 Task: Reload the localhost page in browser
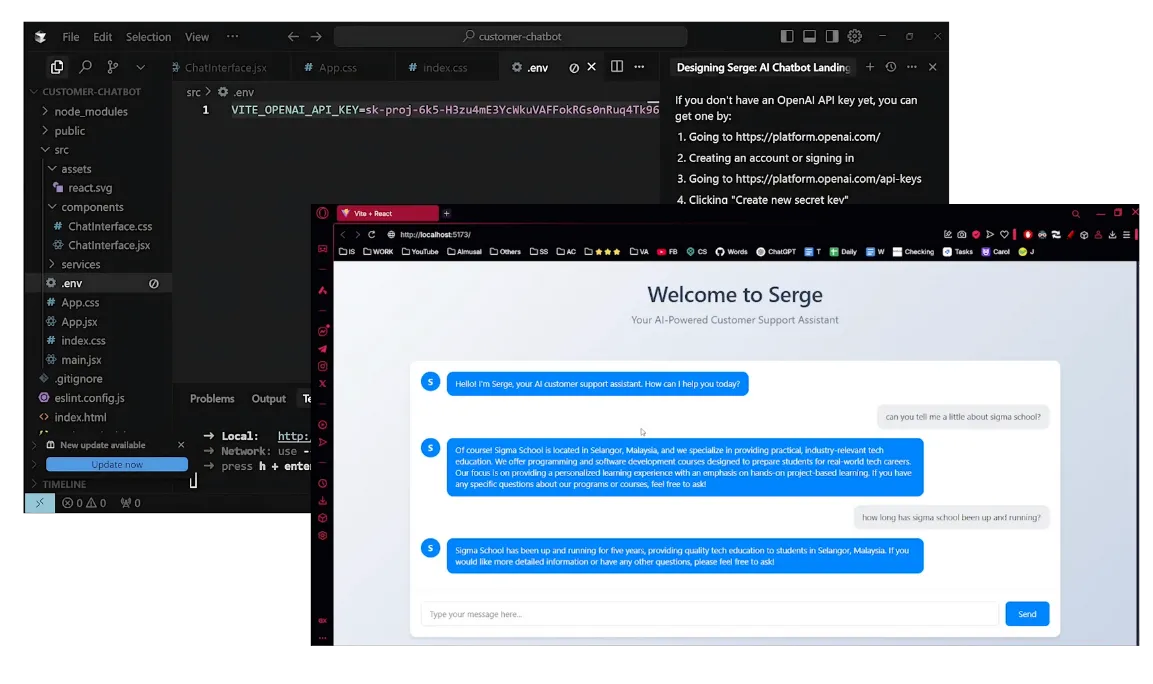(x=371, y=235)
